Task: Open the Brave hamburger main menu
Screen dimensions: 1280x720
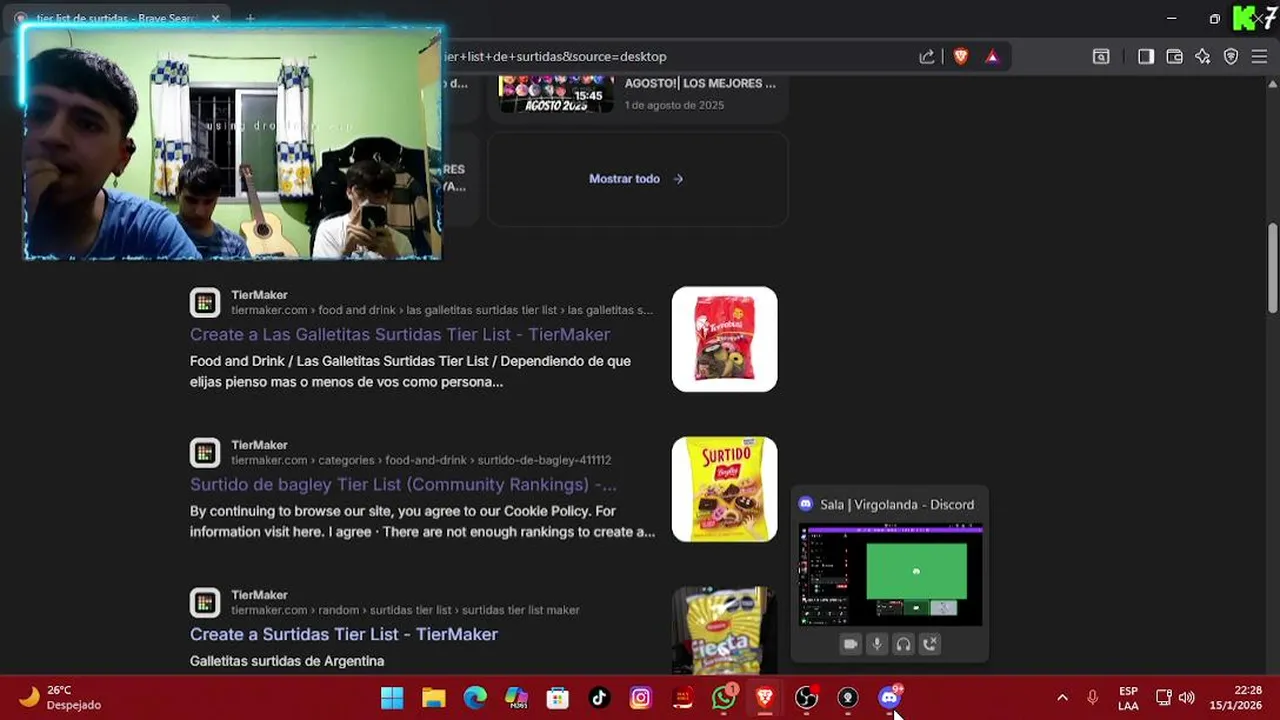Action: pos(1259,57)
